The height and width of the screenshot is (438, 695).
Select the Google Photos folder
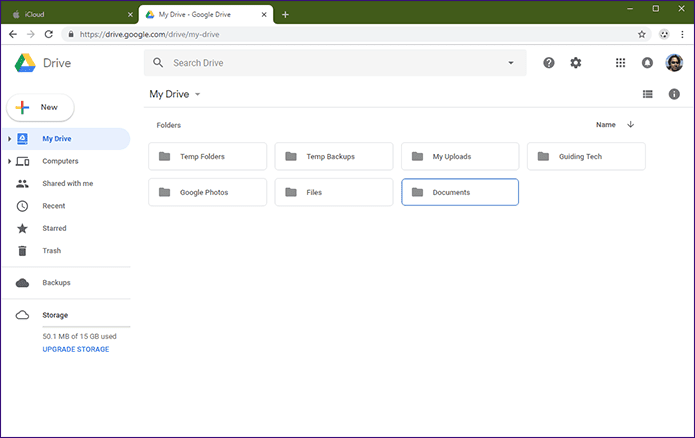coord(207,192)
